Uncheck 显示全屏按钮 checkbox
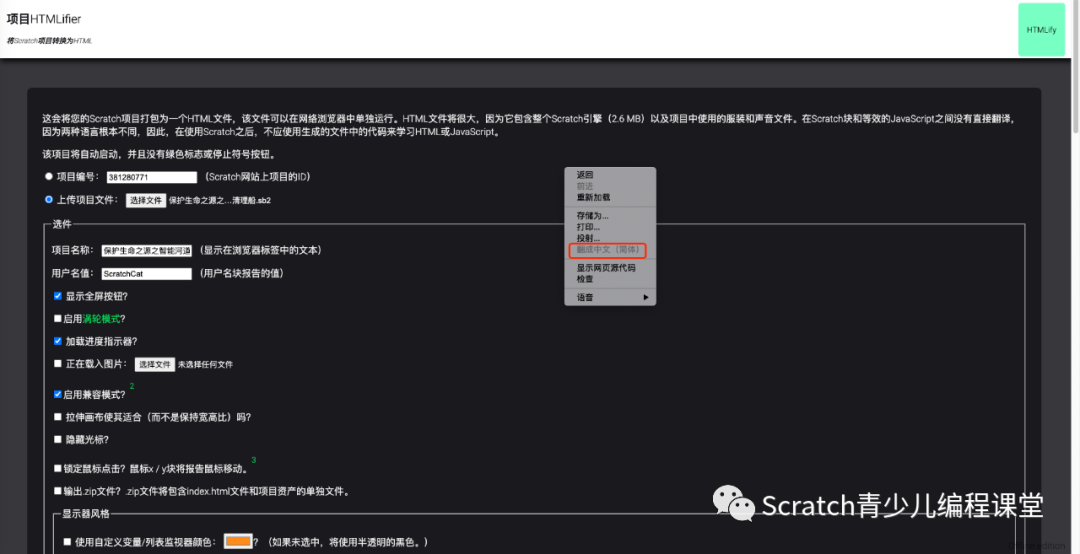 (58, 296)
